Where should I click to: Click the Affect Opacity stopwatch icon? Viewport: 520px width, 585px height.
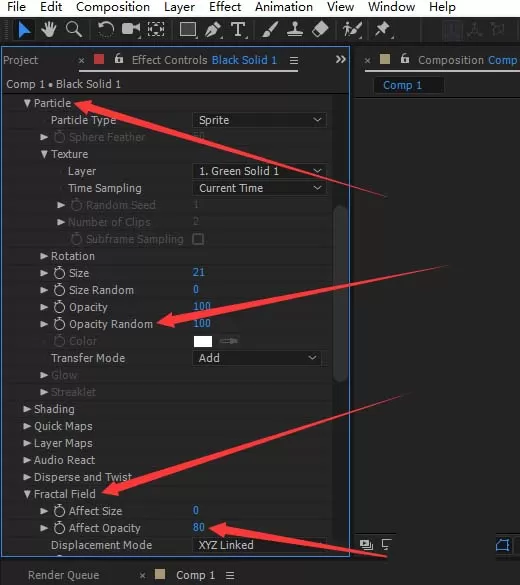point(59,528)
